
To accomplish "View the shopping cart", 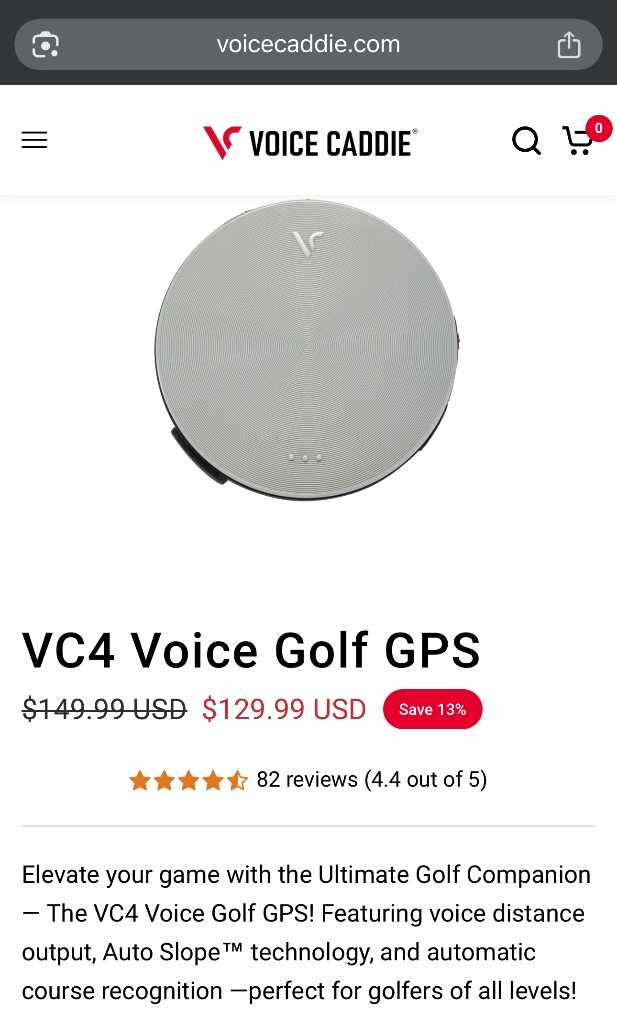I will (x=578, y=141).
